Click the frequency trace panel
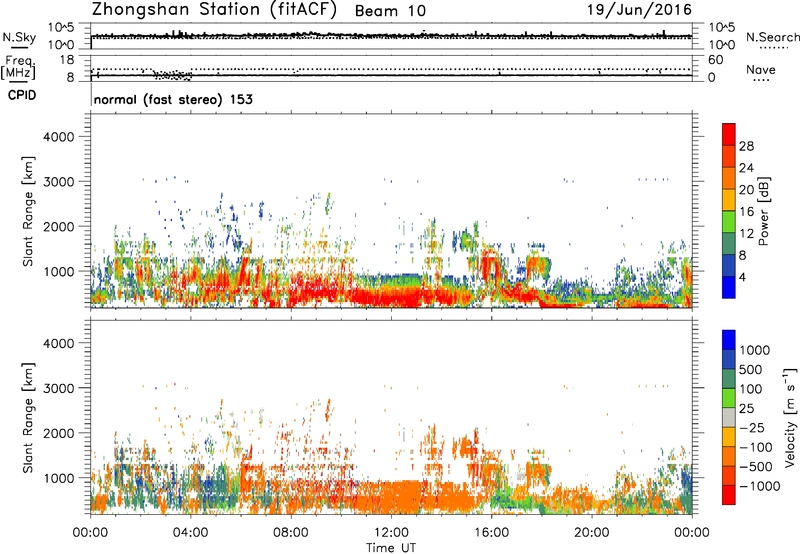 coord(391,67)
